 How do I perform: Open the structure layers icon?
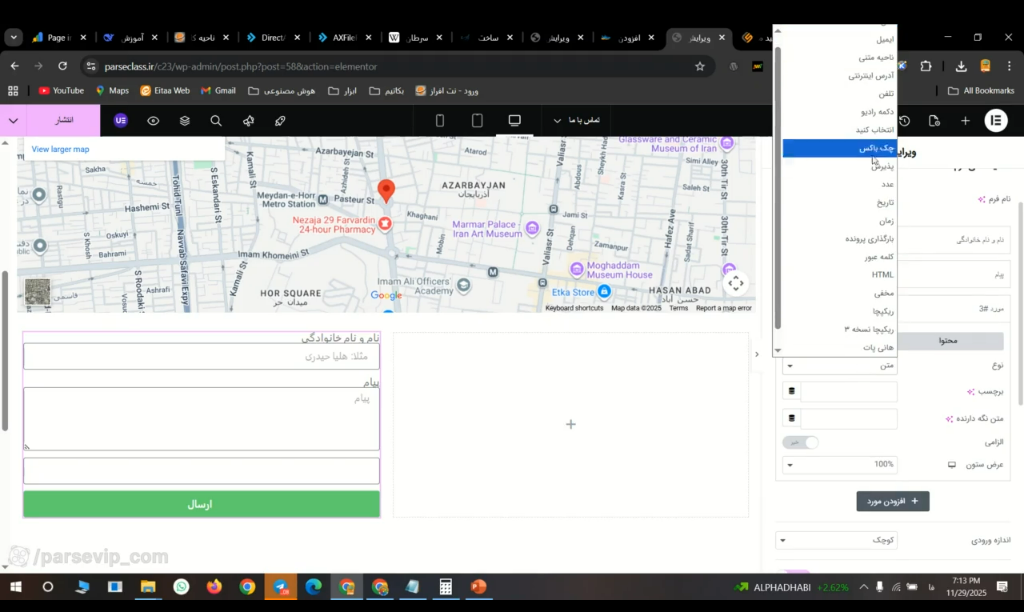coord(185,121)
